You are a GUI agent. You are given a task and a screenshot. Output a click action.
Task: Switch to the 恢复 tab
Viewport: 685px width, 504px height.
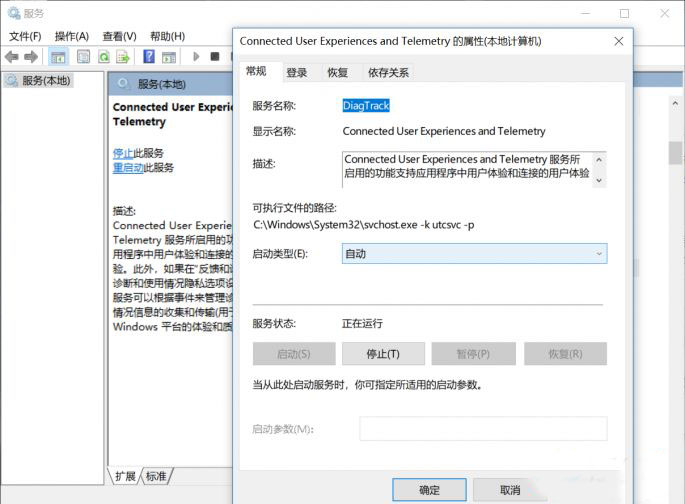(x=338, y=72)
